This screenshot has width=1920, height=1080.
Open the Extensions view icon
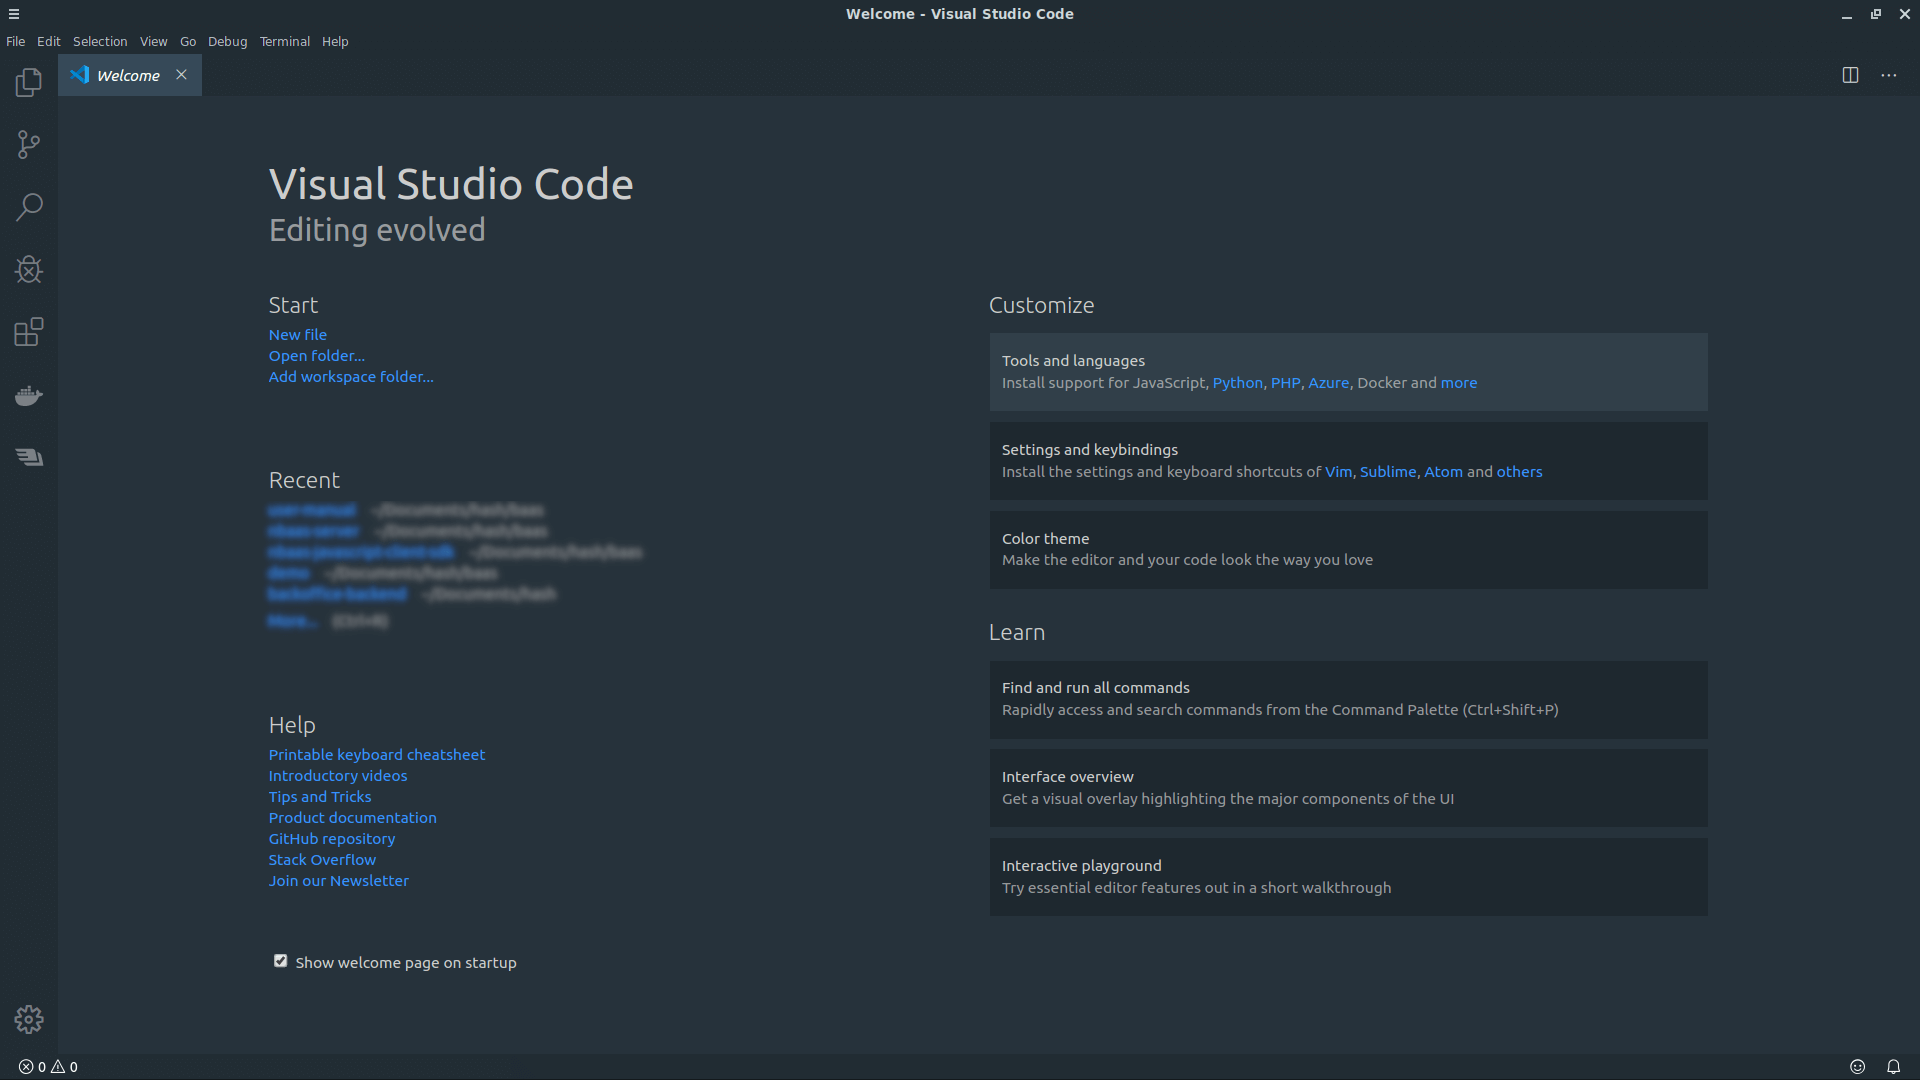[x=29, y=332]
